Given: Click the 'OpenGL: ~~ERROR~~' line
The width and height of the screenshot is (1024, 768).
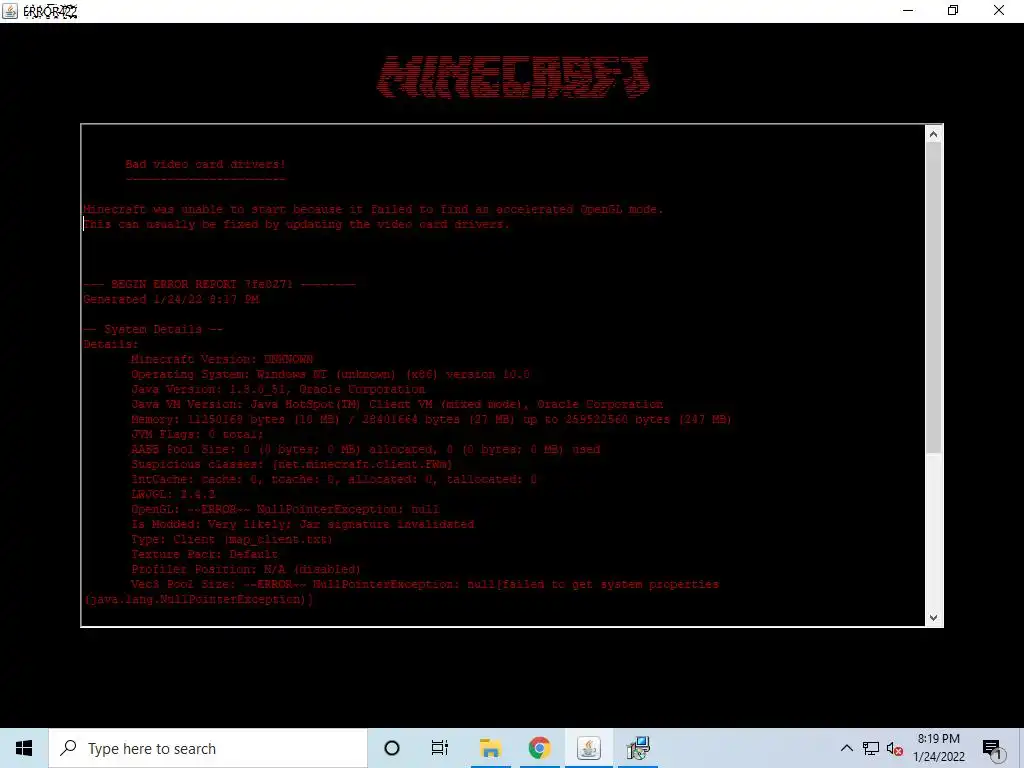Looking at the screenshot, I should point(285,509).
